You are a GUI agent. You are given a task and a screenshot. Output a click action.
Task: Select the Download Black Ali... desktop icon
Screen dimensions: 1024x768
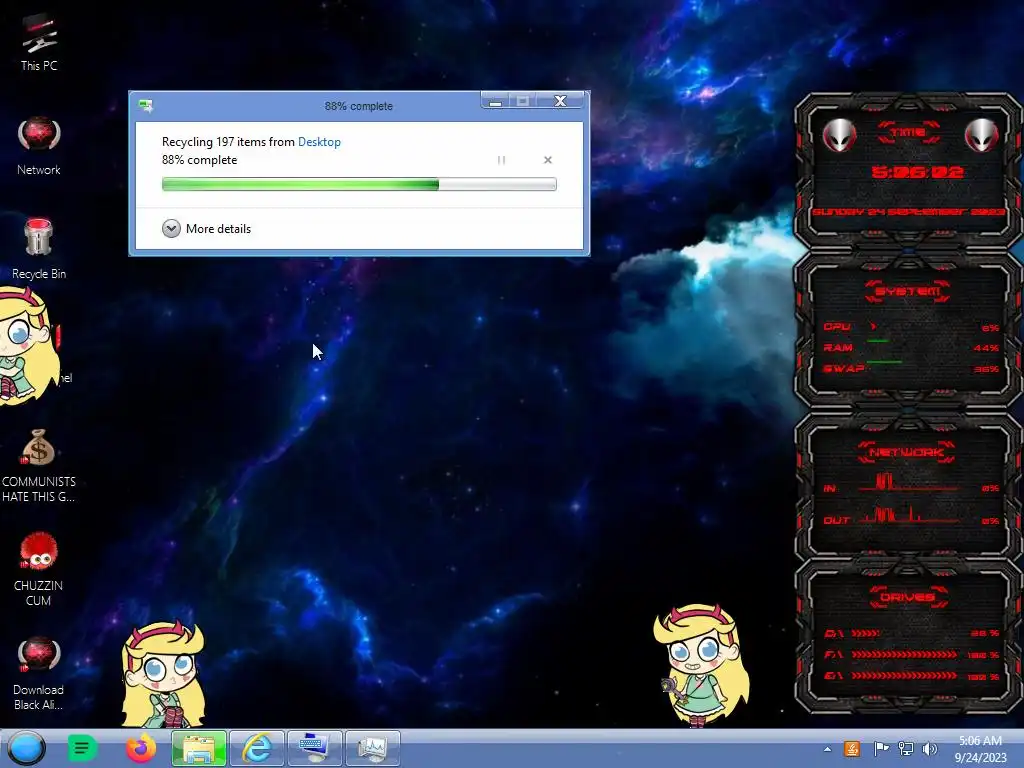(x=39, y=673)
